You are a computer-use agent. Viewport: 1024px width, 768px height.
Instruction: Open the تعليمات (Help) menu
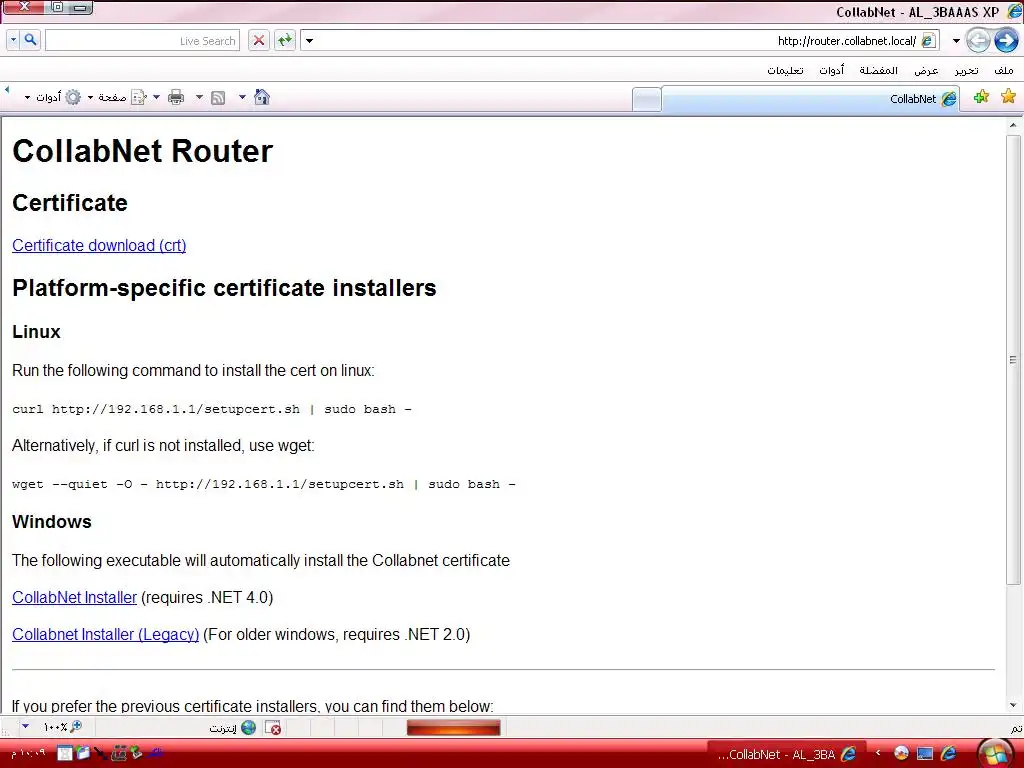[x=786, y=71]
